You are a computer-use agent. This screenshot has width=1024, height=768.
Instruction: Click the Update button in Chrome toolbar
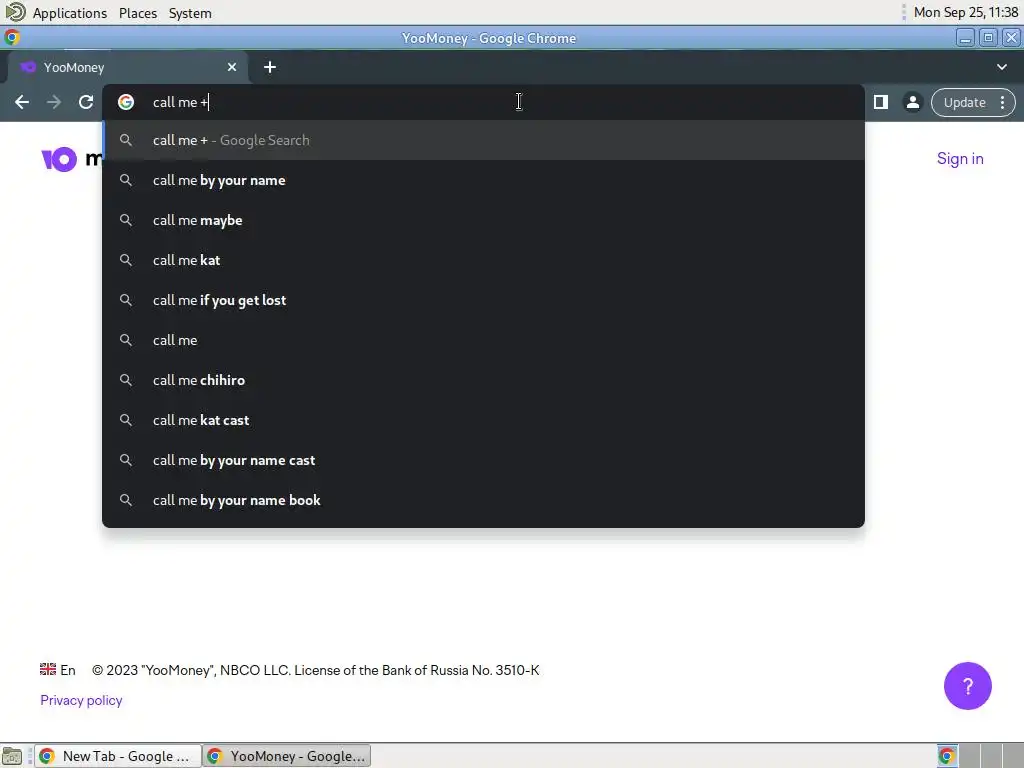tap(965, 103)
